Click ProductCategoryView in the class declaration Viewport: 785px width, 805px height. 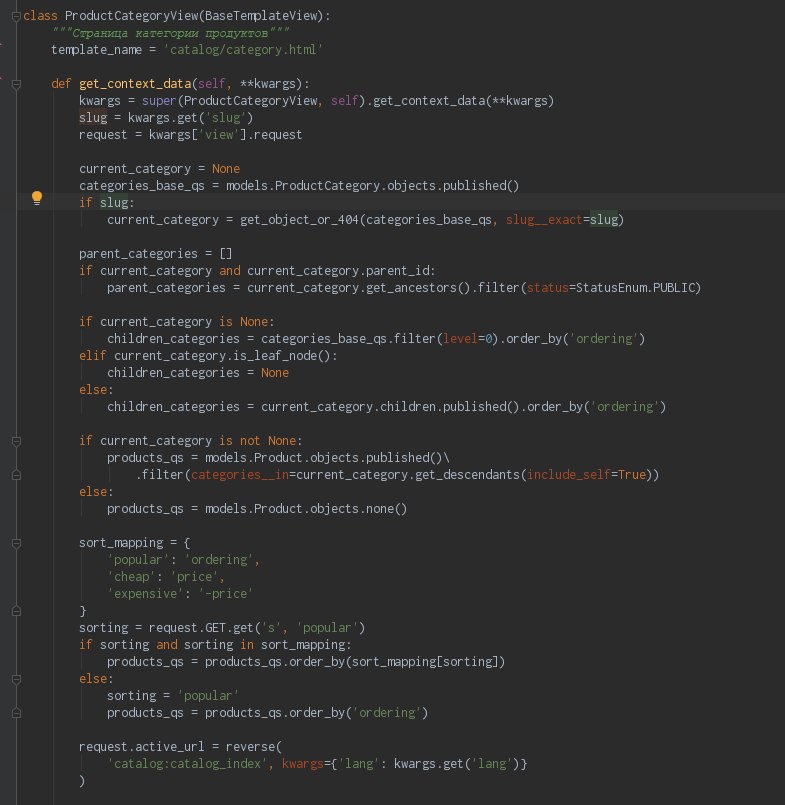click(x=131, y=16)
